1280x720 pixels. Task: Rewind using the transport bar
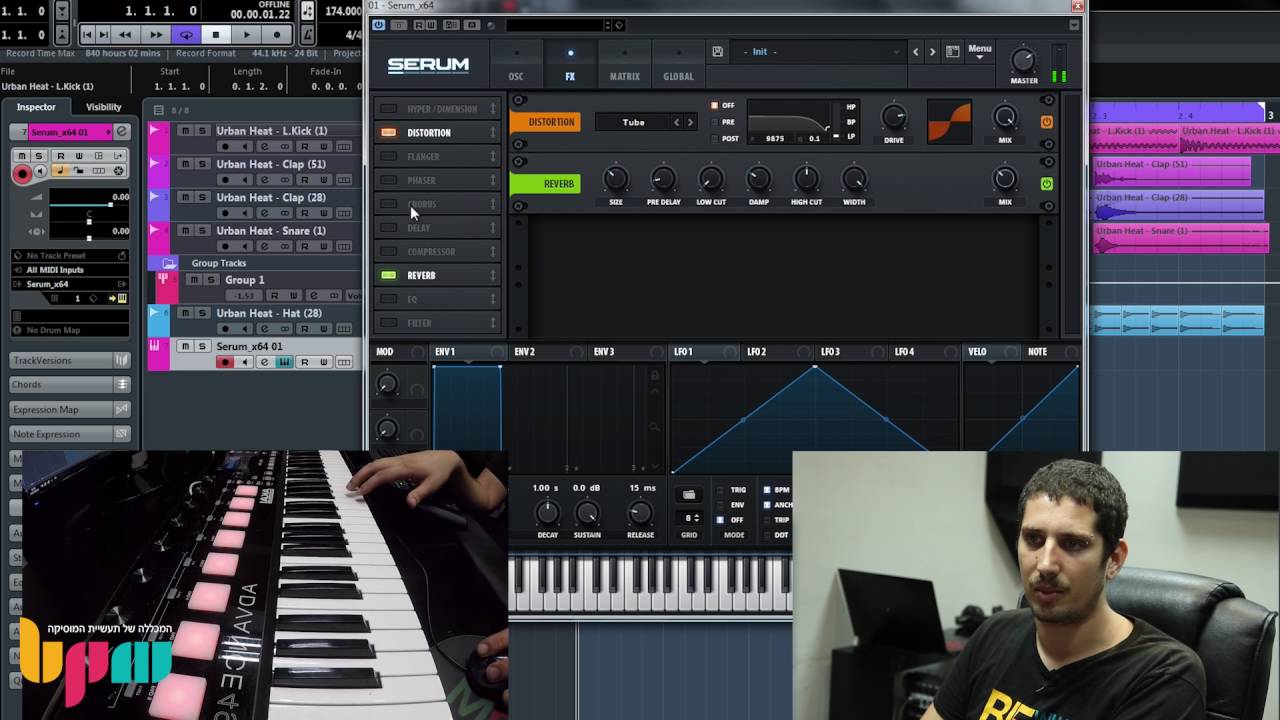click(x=125, y=35)
